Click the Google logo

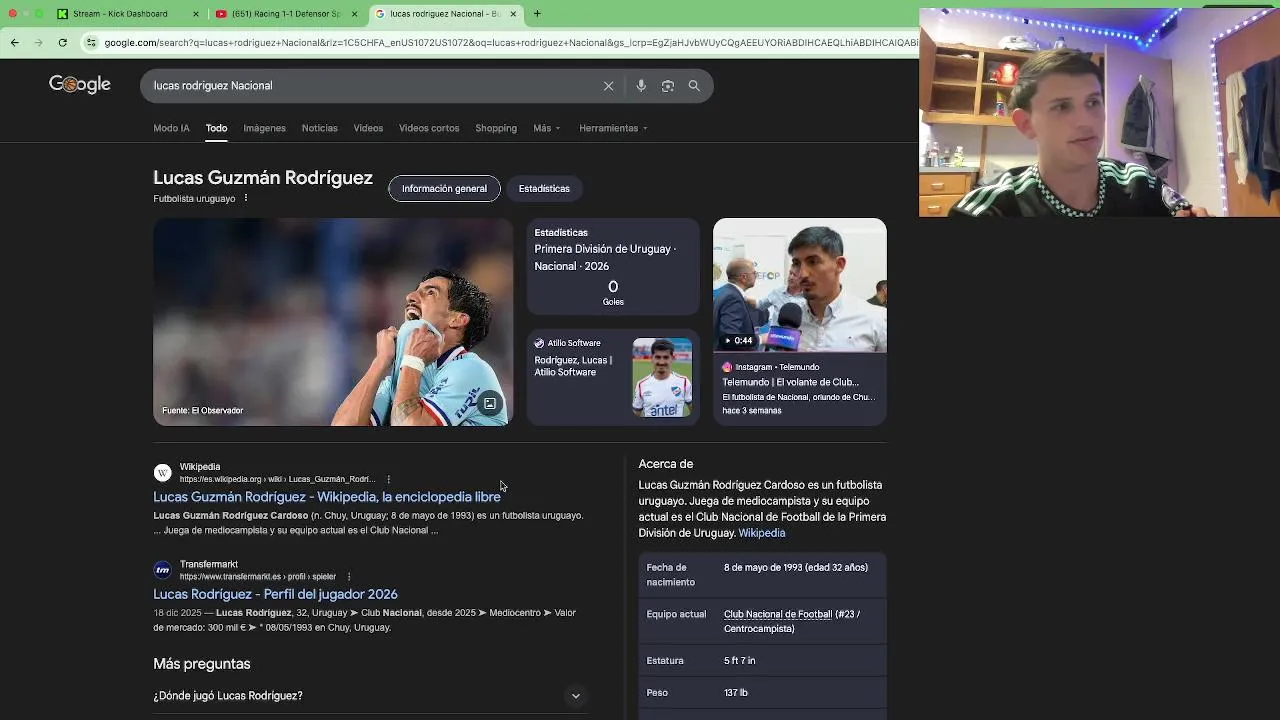(80, 85)
